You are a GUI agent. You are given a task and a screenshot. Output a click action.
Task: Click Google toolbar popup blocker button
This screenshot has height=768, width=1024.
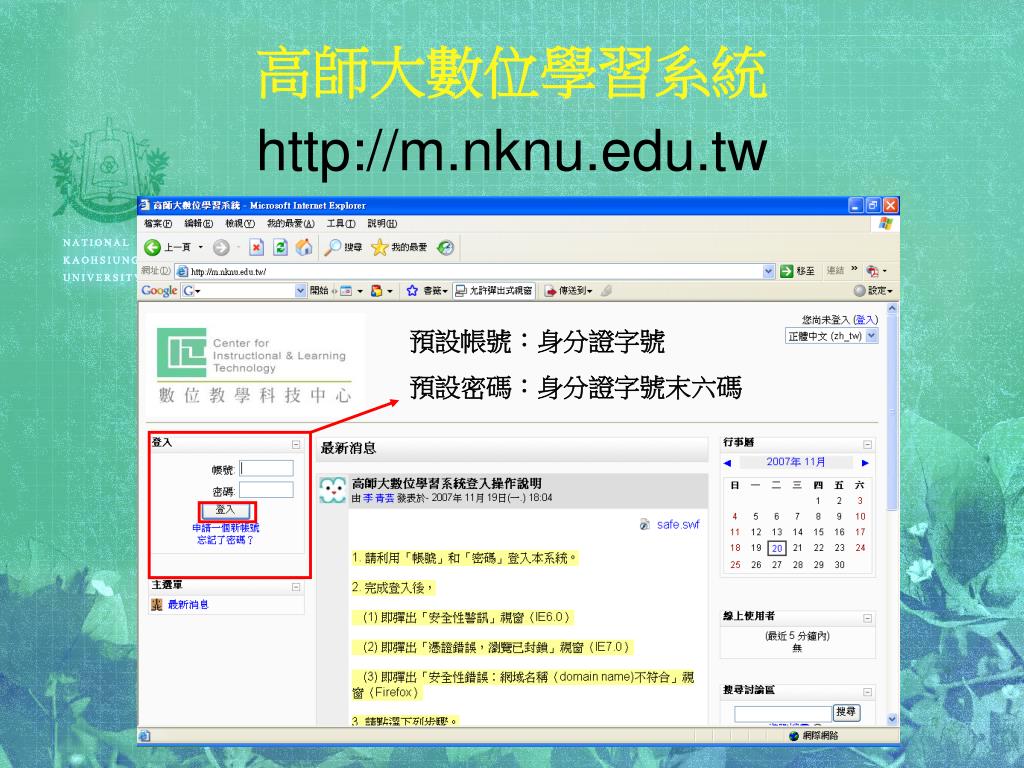click(494, 291)
